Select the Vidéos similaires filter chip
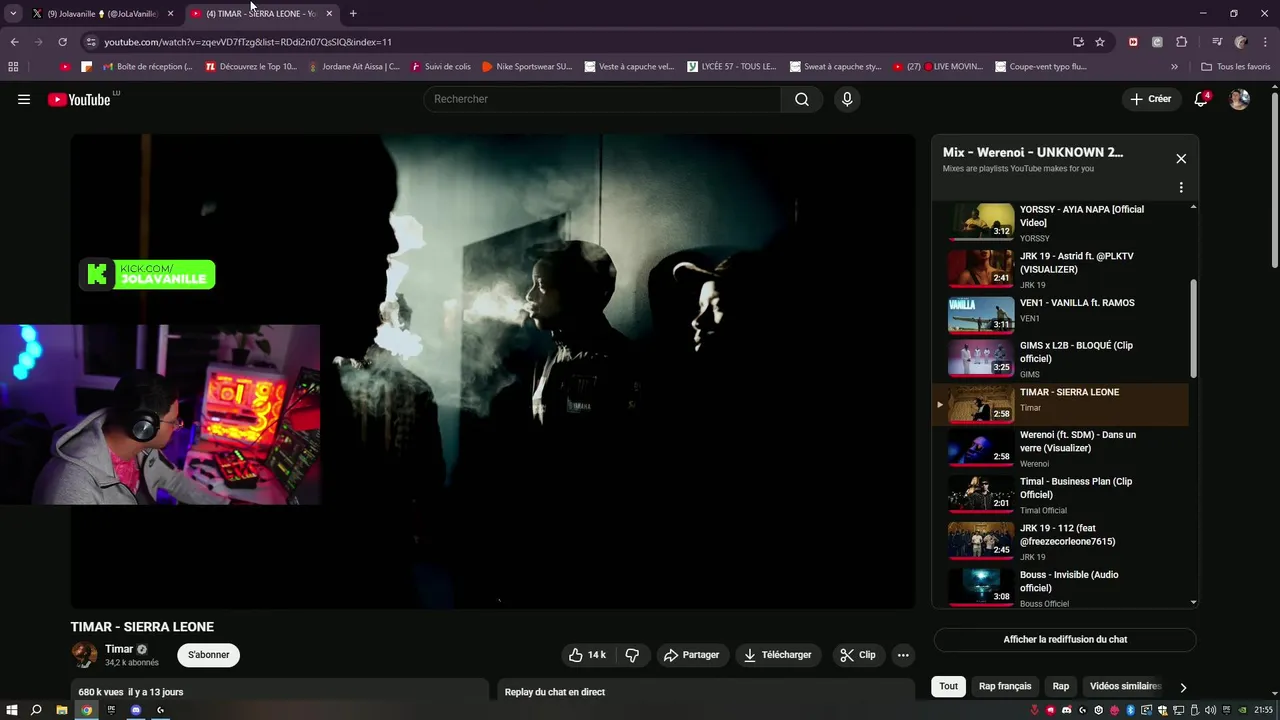Screen dimensions: 1280x720 tap(1125, 686)
